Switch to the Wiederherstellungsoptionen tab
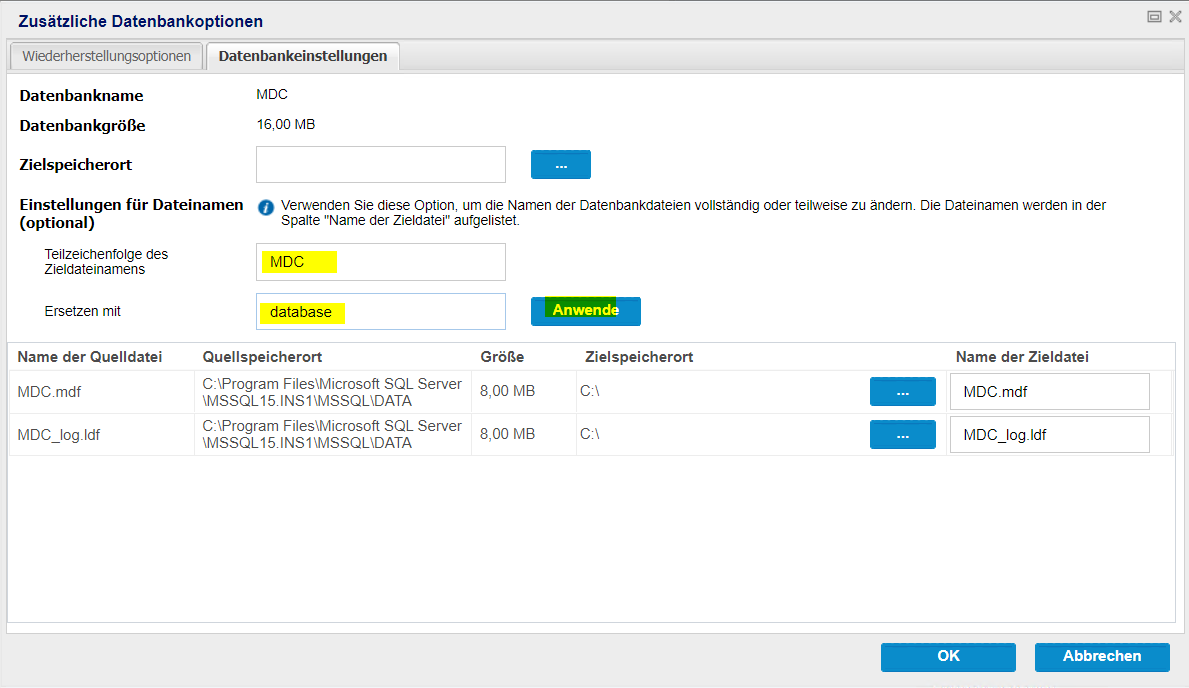 click(x=106, y=56)
